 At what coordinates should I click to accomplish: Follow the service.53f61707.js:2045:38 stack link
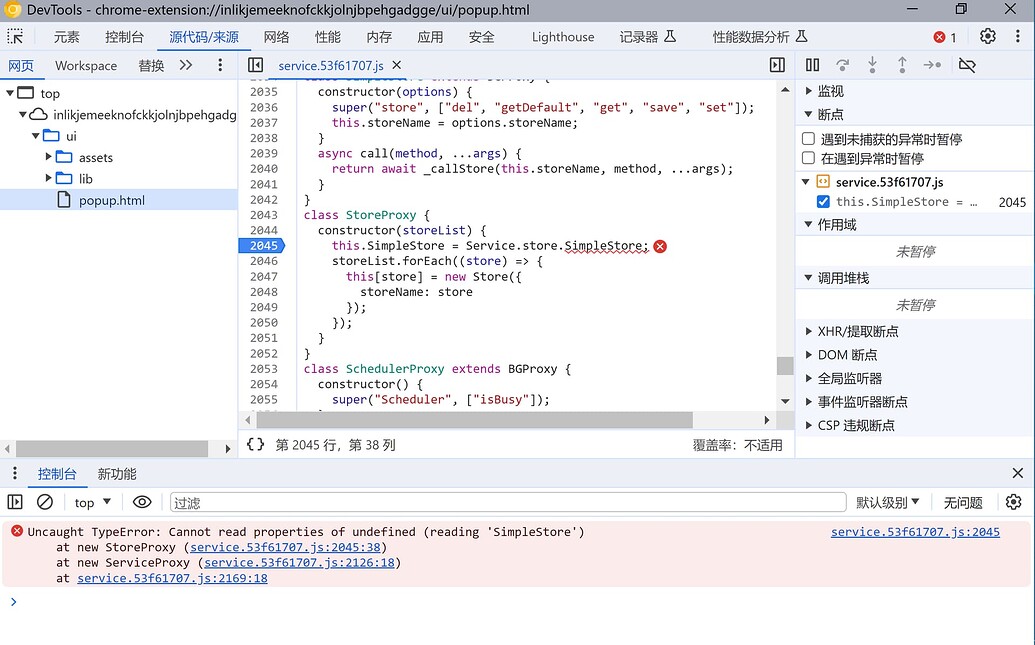pyautogui.click(x=285, y=547)
